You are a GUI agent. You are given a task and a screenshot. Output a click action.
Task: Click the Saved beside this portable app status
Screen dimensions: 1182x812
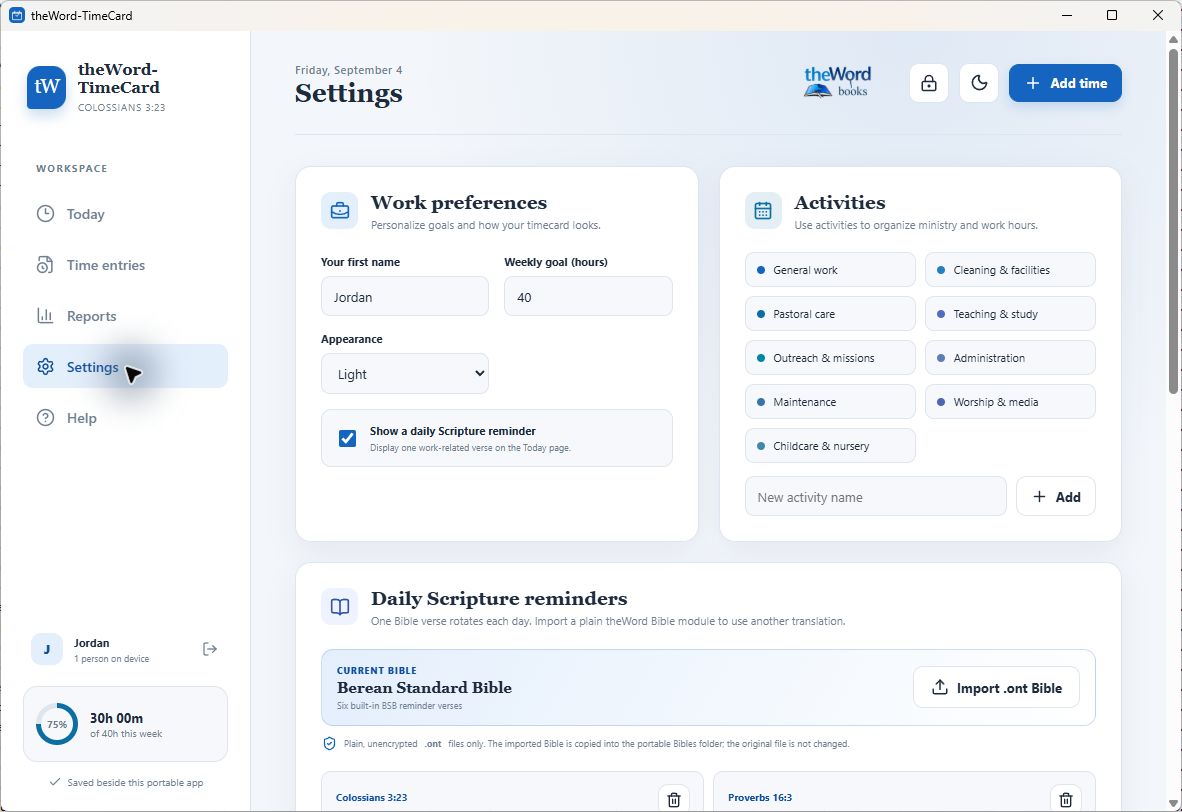point(127,783)
